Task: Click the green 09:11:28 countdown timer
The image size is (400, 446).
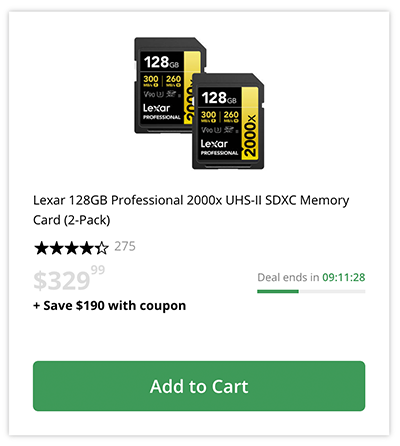Action: (344, 277)
